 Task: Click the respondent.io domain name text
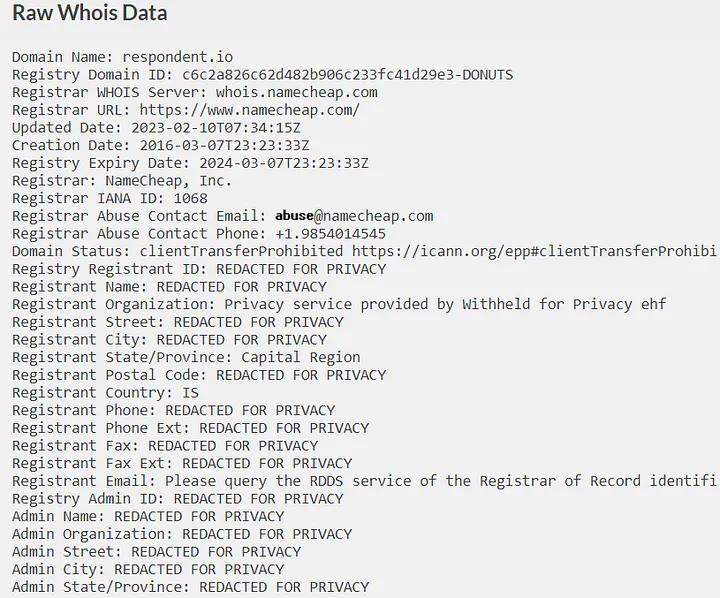pyautogui.click(x=178, y=57)
